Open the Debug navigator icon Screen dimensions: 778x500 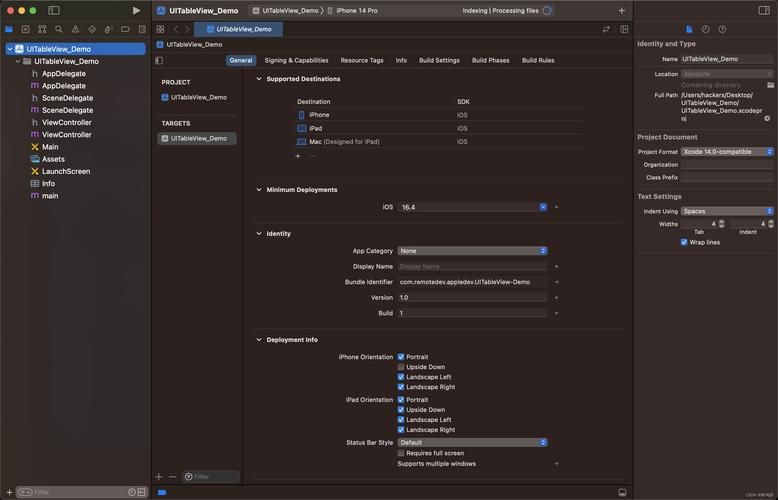(109, 29)
